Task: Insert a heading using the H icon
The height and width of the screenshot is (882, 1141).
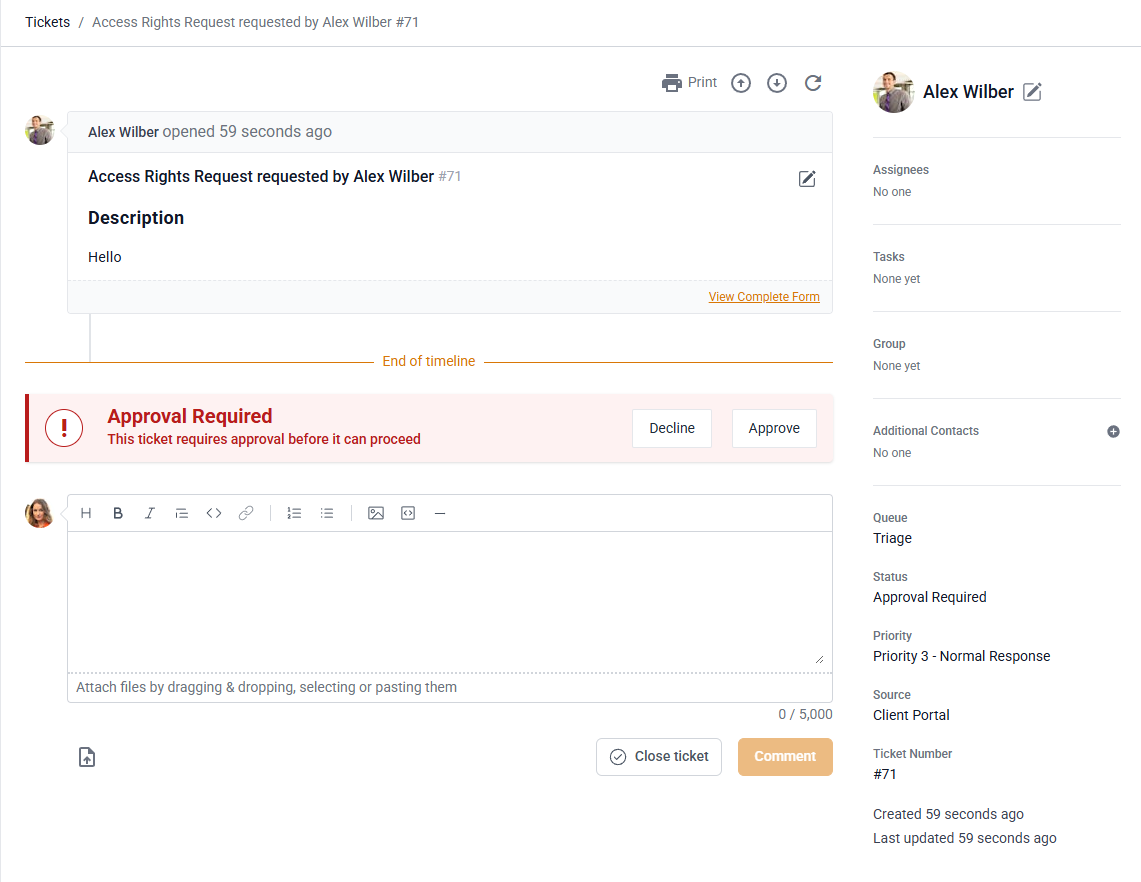Action: [86, 513]
